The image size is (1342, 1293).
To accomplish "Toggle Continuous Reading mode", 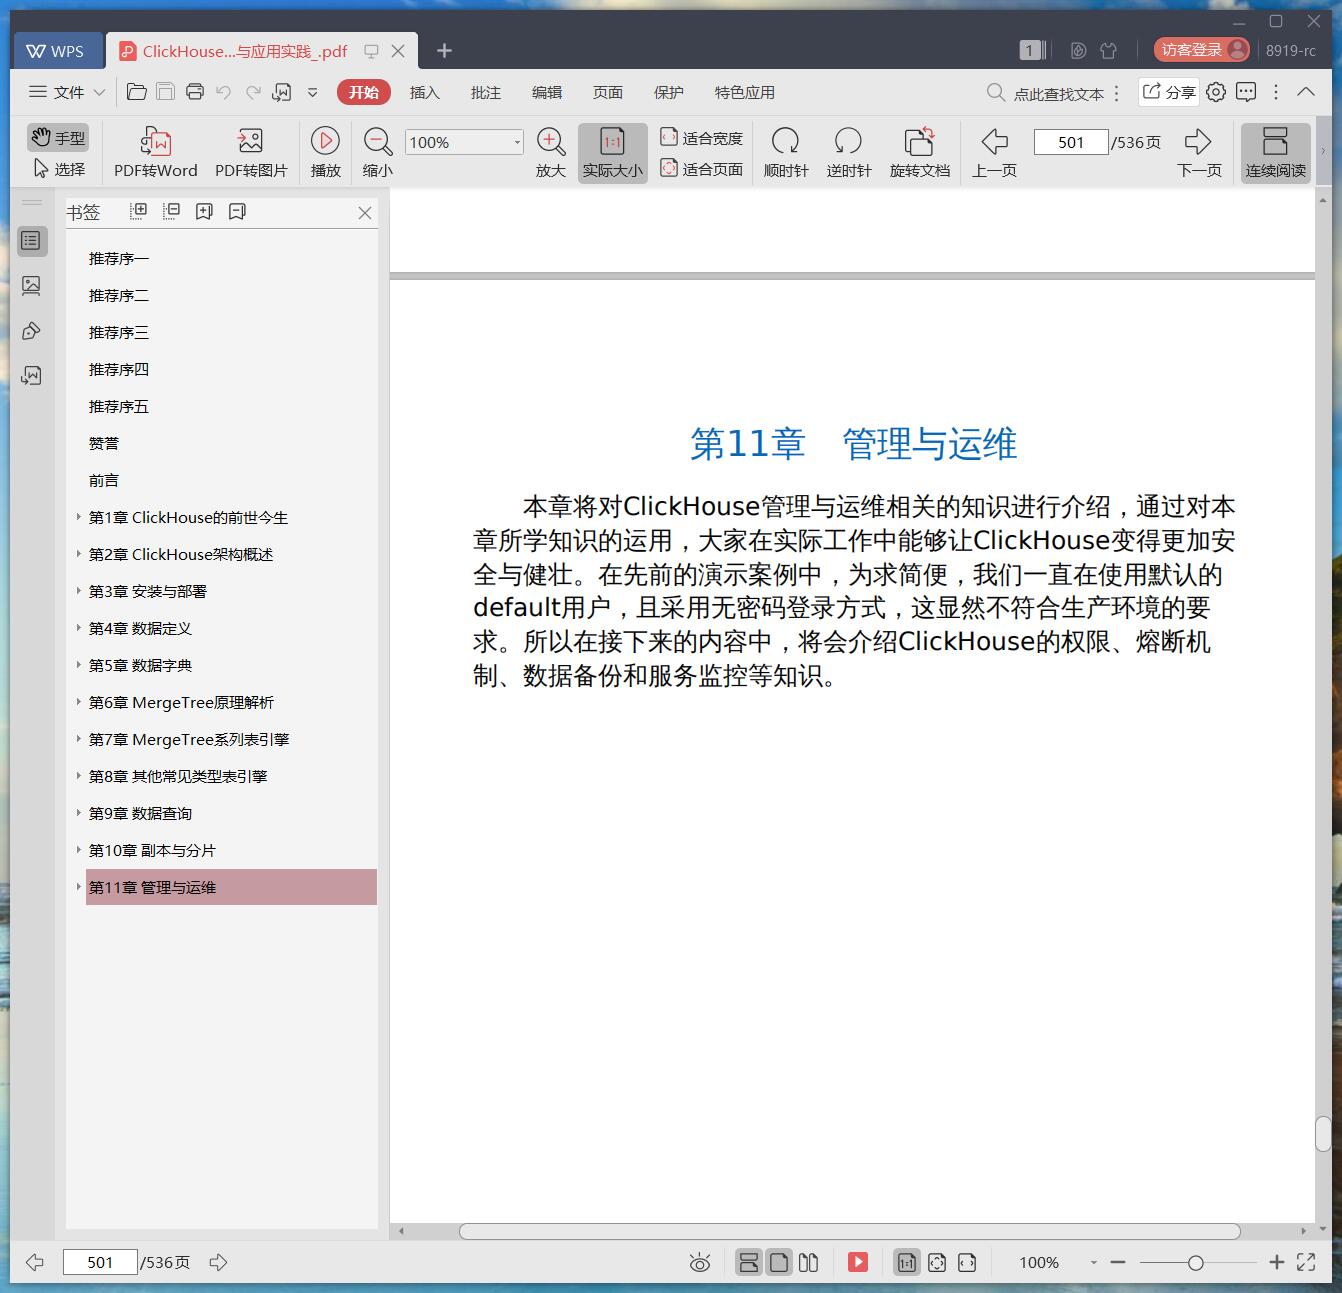I will pyautogui.click(x=1275, y=153).
